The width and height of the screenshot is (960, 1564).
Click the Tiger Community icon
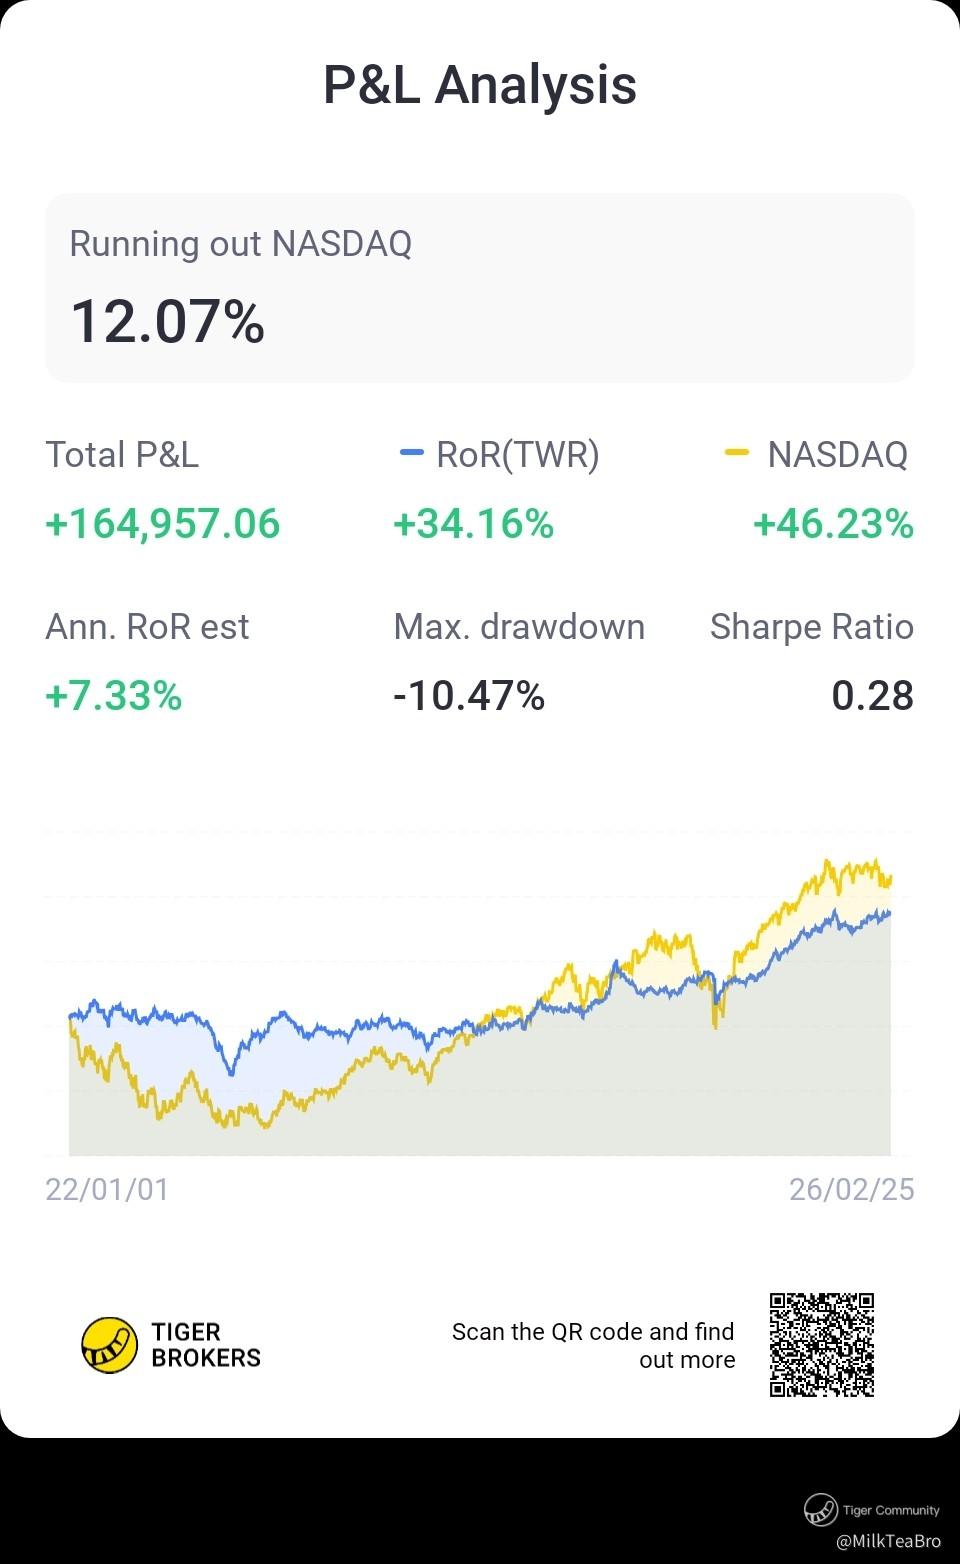click(x=821, y=1510)
